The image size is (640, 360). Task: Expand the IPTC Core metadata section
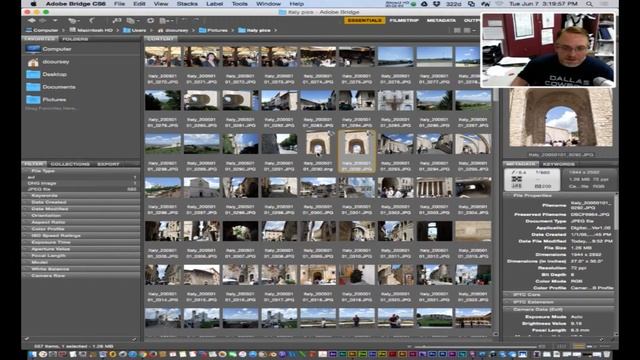[x=558, y=295]
